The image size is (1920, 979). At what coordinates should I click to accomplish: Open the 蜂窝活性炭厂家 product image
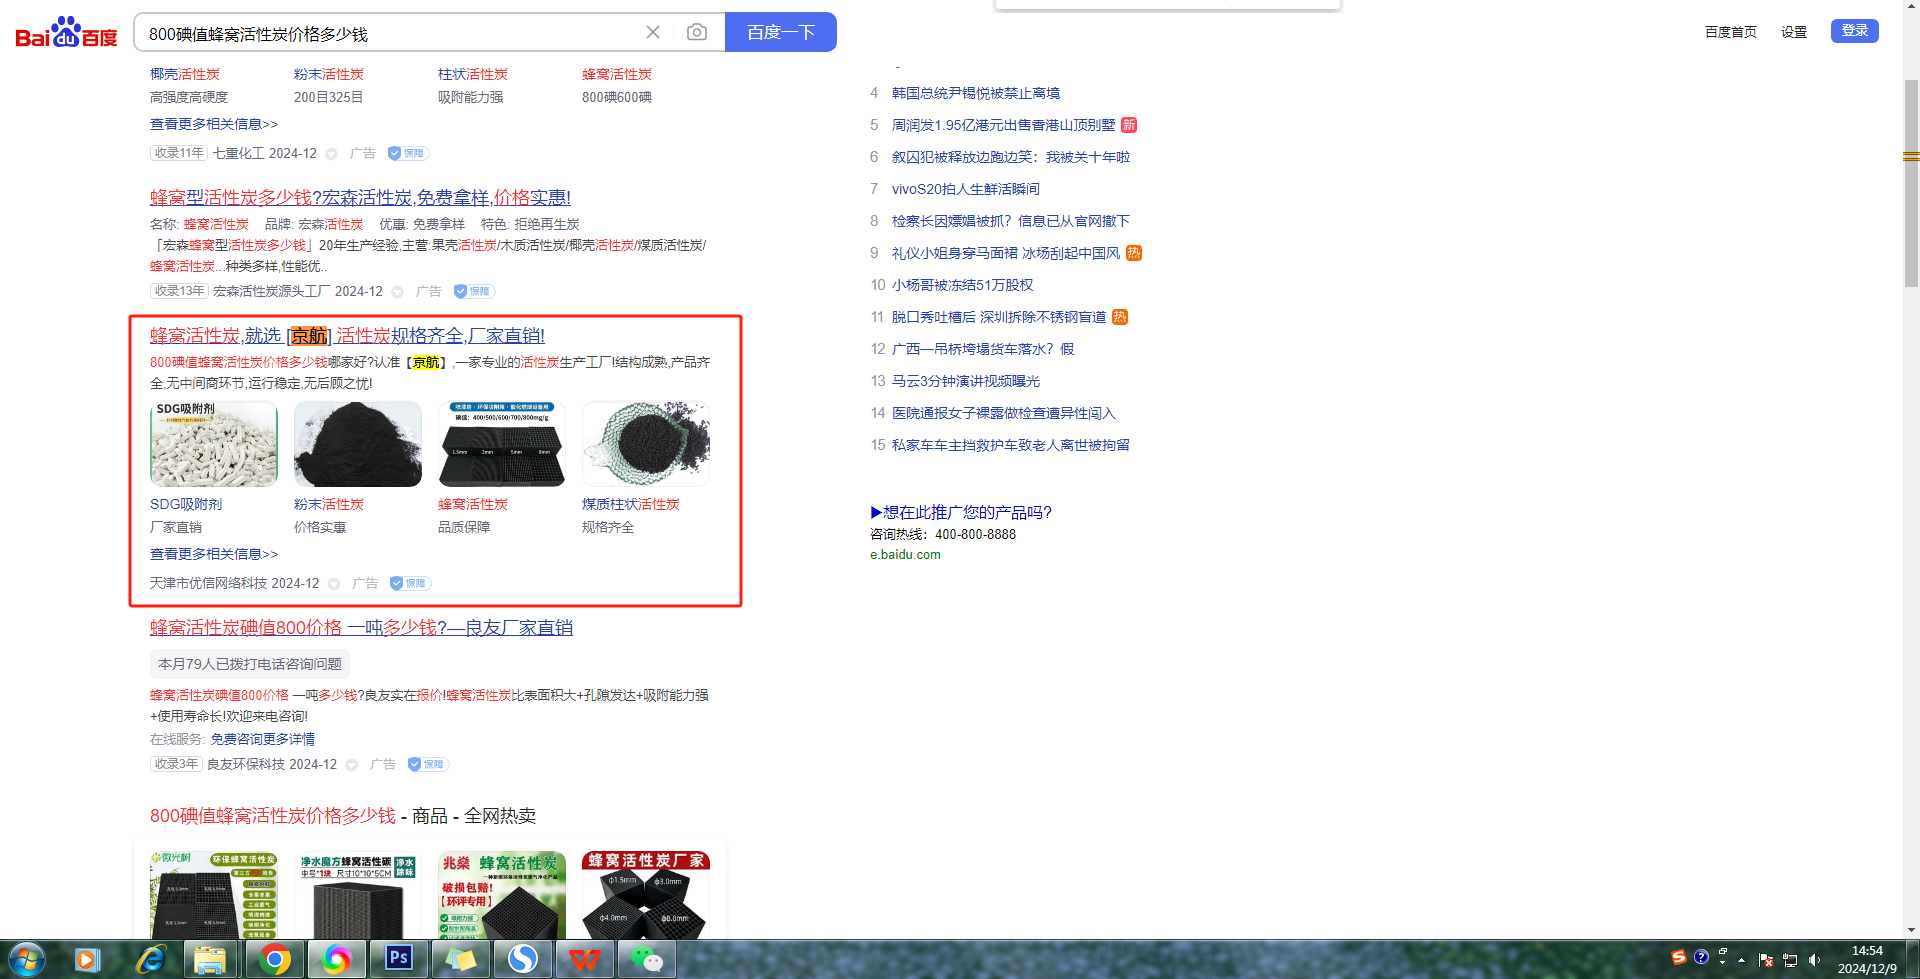[x=646, y=895]
